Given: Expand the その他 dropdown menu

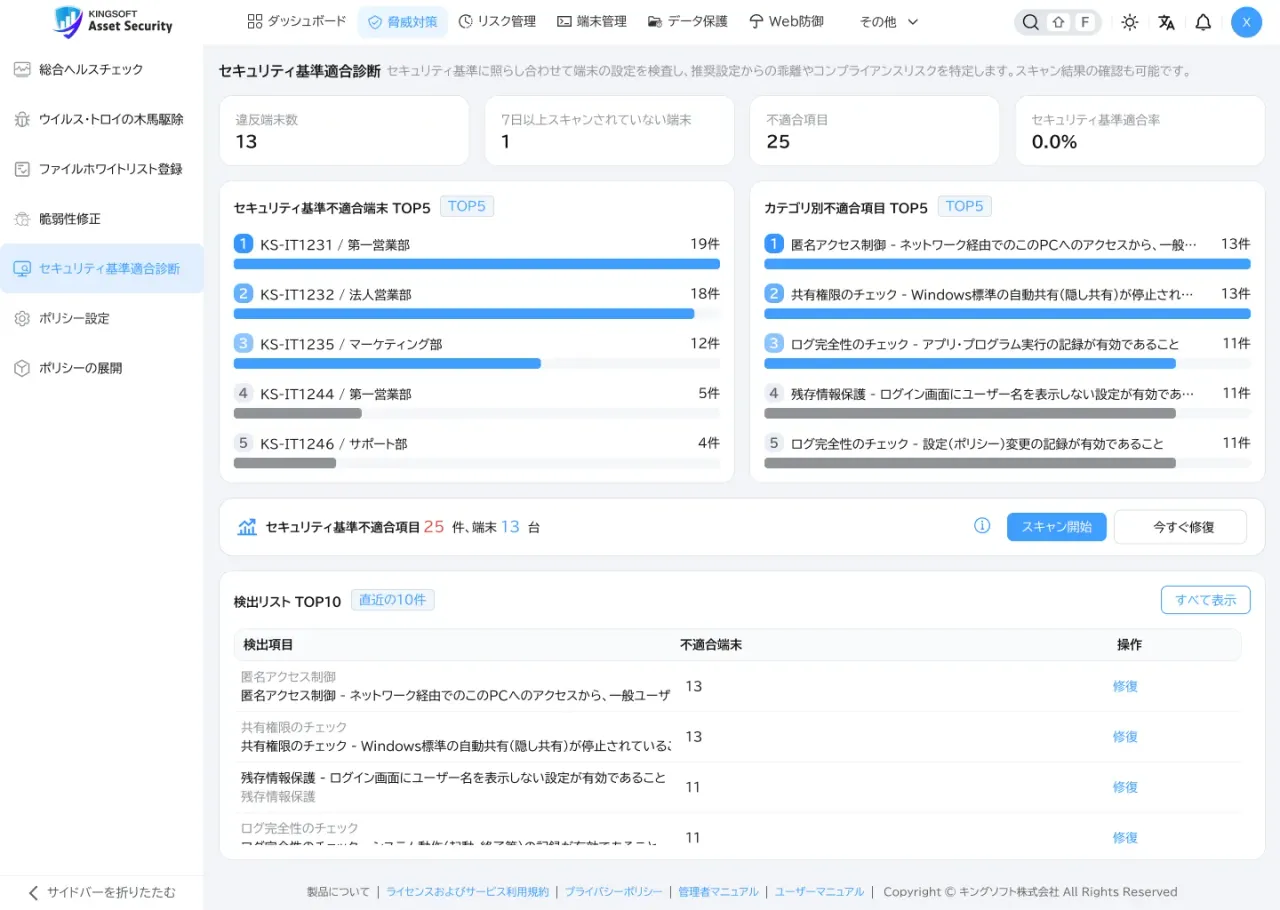Looking at the screenshot, I should click(x=889, y=22).
